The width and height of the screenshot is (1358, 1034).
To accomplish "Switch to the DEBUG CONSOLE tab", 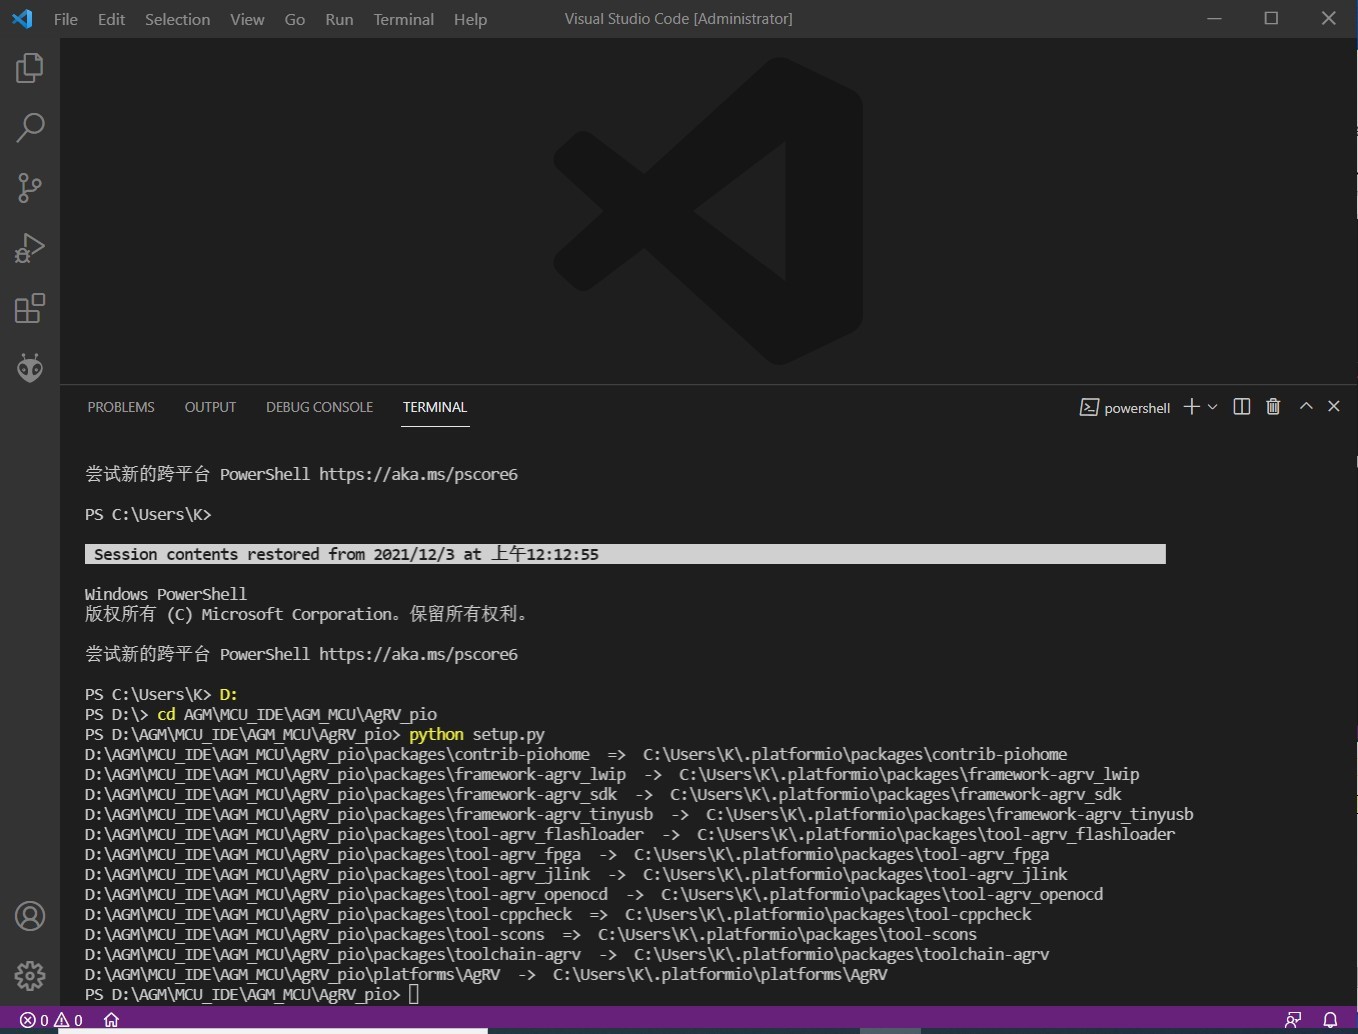I will point(319,407).
